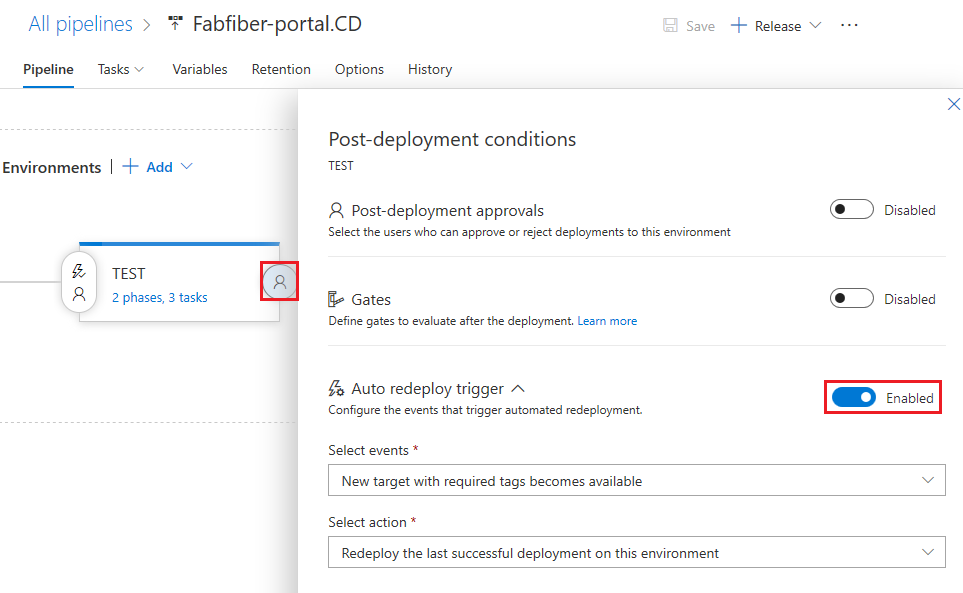Collapse the Auto redeploy trigger section chevron
The height and width of the screenshot is (593, 963).
[518, 388]
